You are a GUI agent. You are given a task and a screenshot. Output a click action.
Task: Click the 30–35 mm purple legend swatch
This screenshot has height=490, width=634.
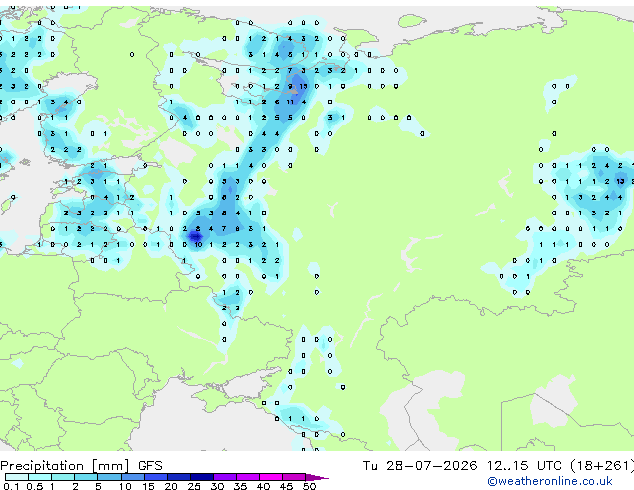click(x=225, y=477)
